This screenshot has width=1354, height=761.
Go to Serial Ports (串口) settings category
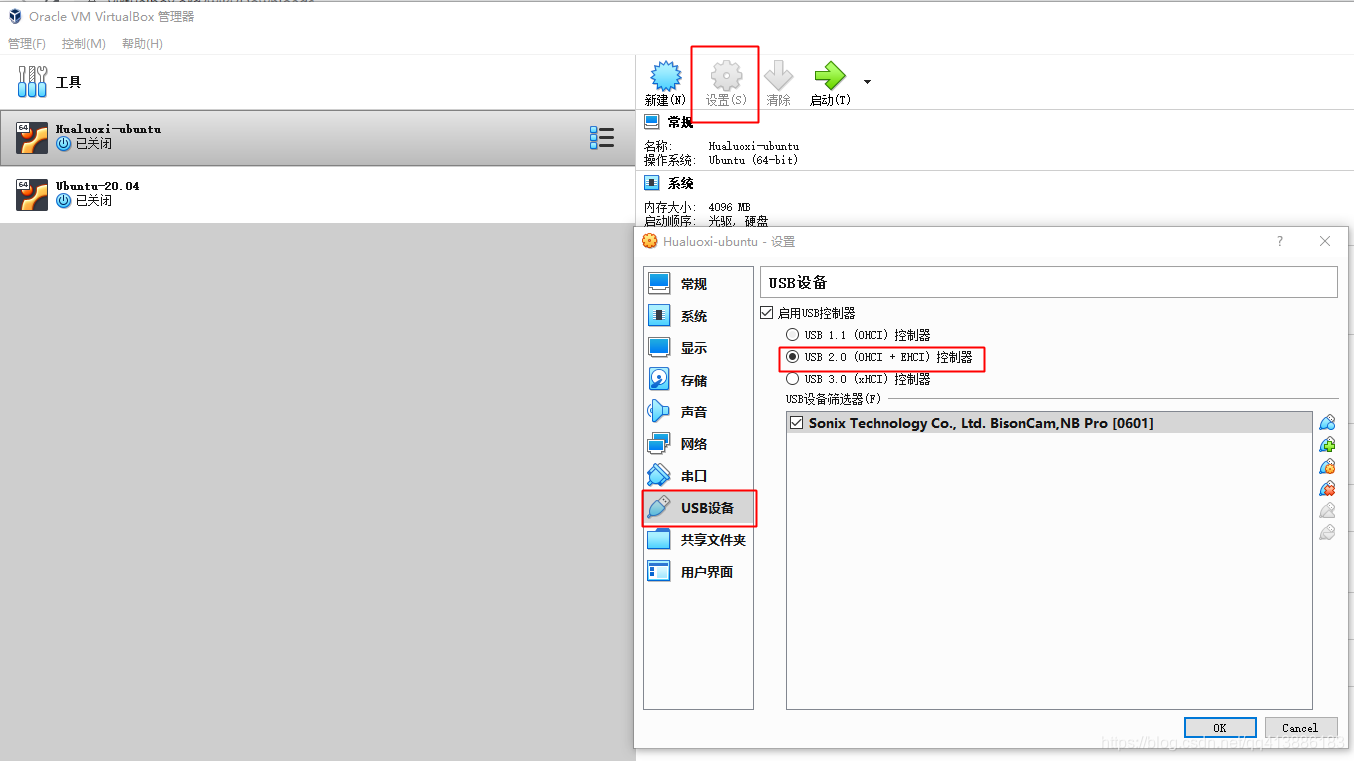[698, 476]
